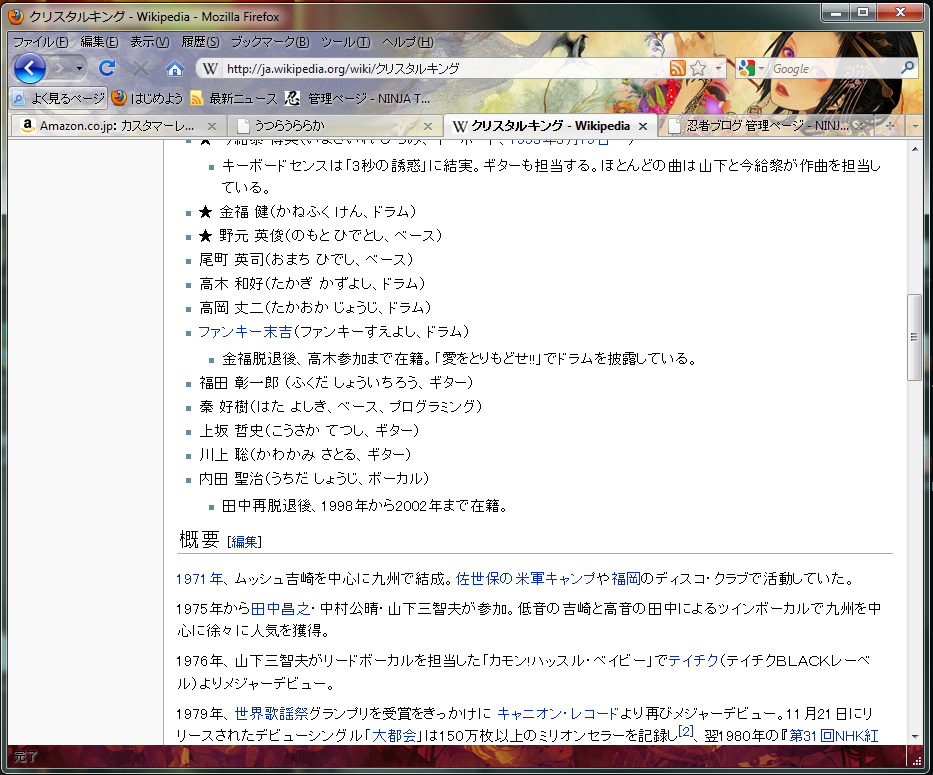The image size is (933, 775).
Task: Go to the Home page icon
Action: [174, 69]
